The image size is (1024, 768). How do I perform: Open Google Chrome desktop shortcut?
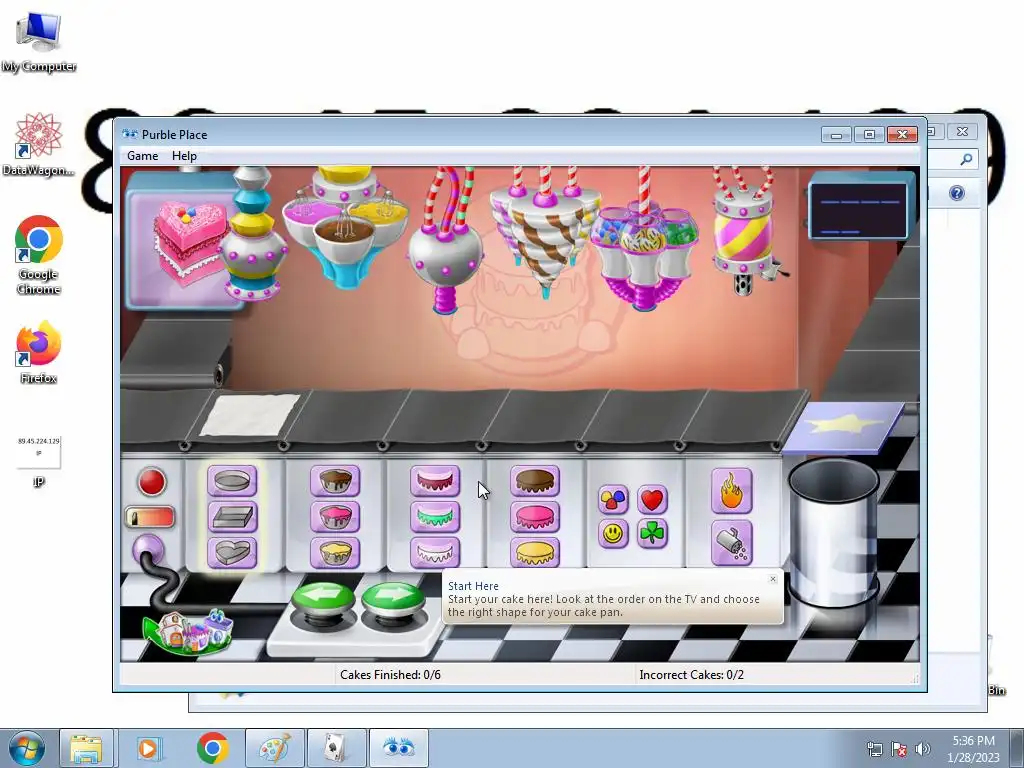tap(39, 256)
